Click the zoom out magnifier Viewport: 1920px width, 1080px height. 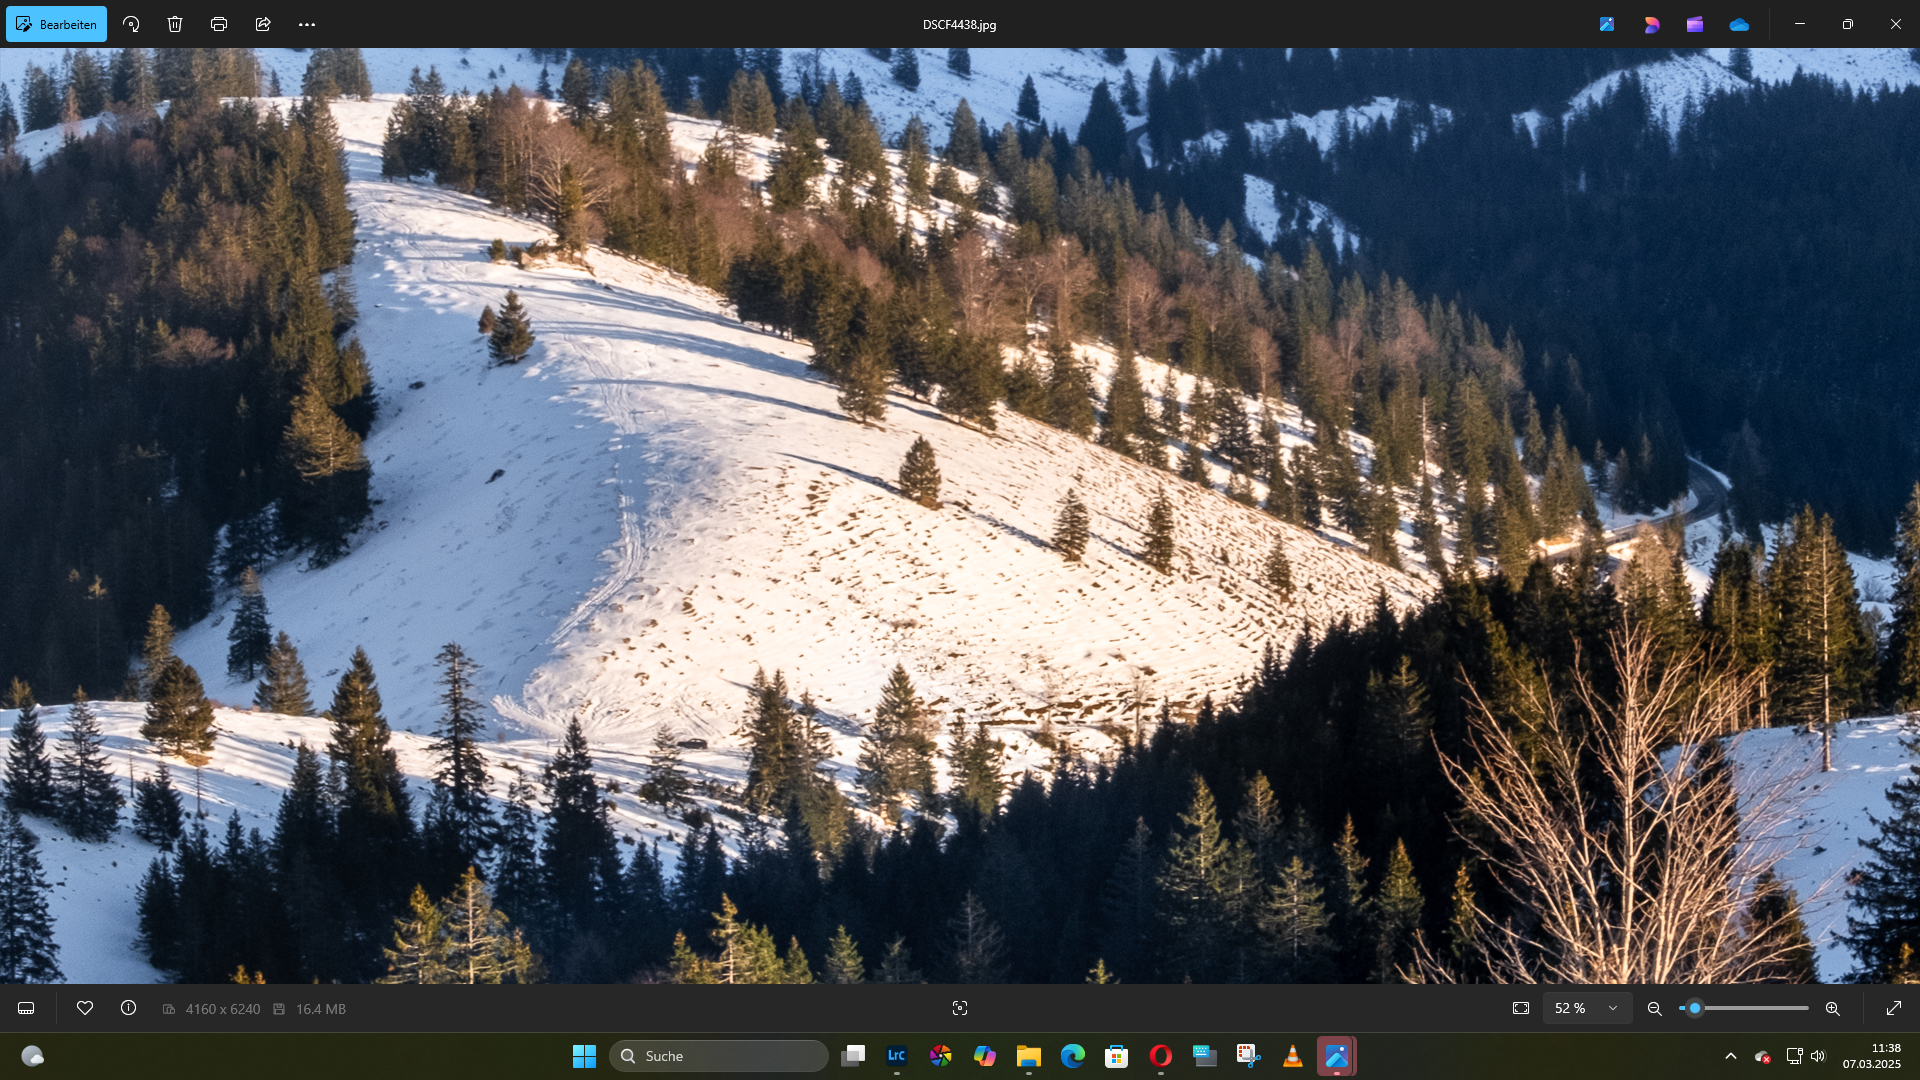pyautogui.click(x=1655, y=1008)
